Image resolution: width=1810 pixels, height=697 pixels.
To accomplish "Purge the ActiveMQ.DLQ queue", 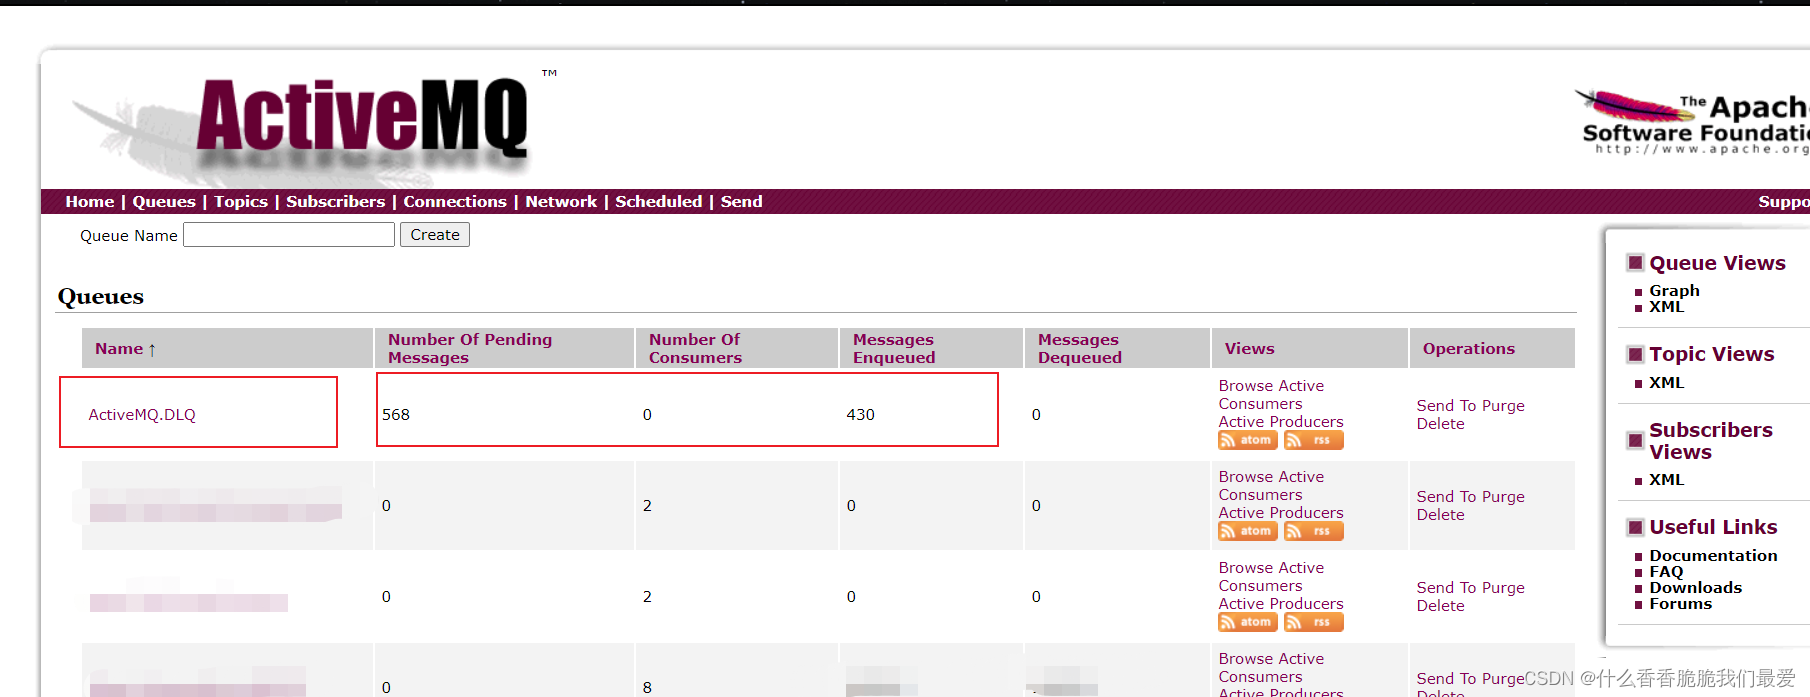I will click(x=1503, y=406).
